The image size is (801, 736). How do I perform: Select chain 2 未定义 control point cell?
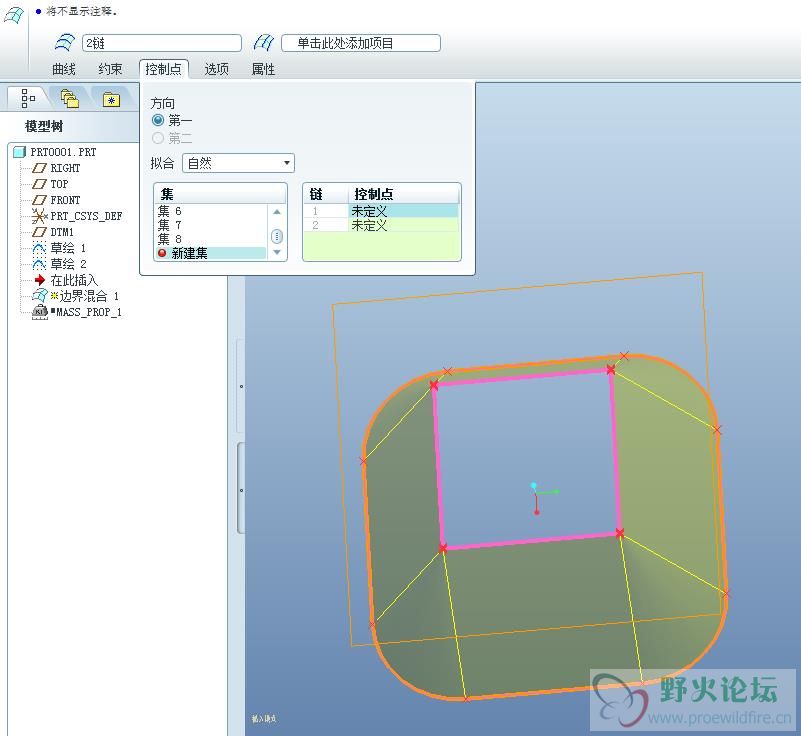[404, 225]
